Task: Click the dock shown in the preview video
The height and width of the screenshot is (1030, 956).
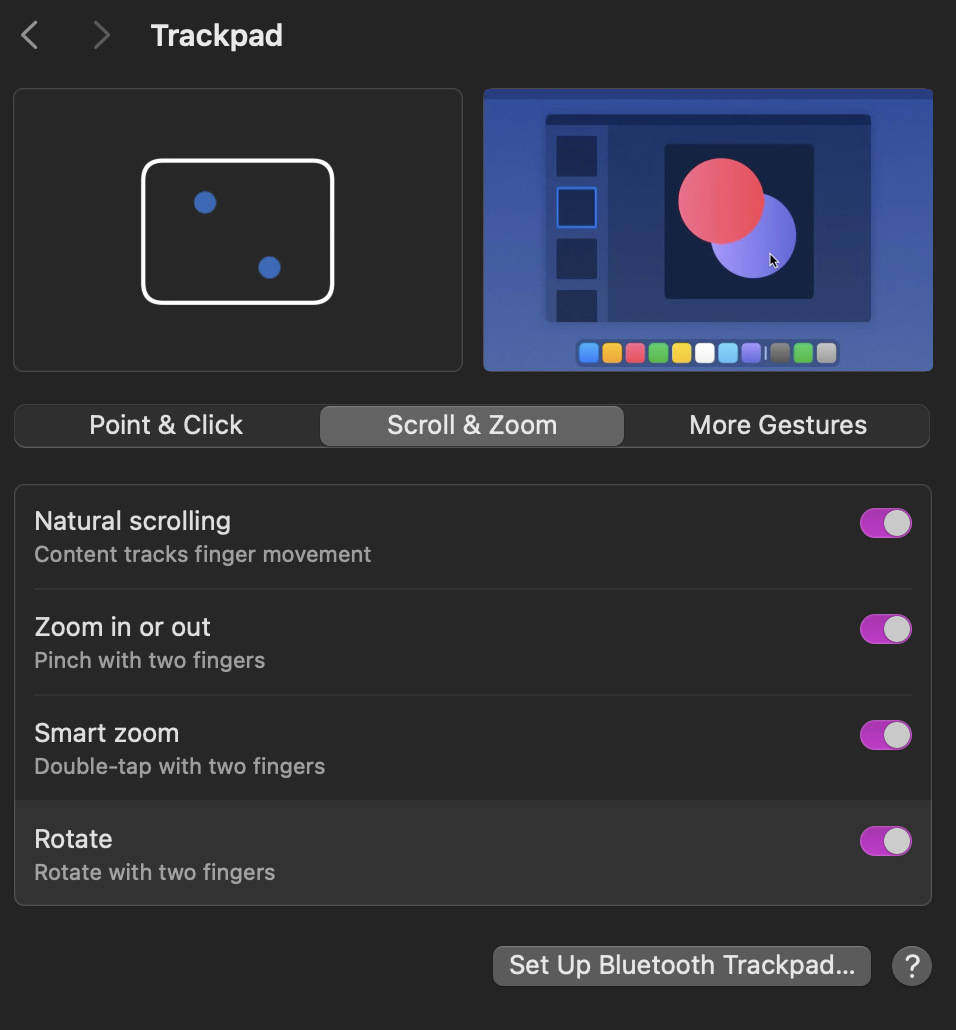Action: click(707, 353)
